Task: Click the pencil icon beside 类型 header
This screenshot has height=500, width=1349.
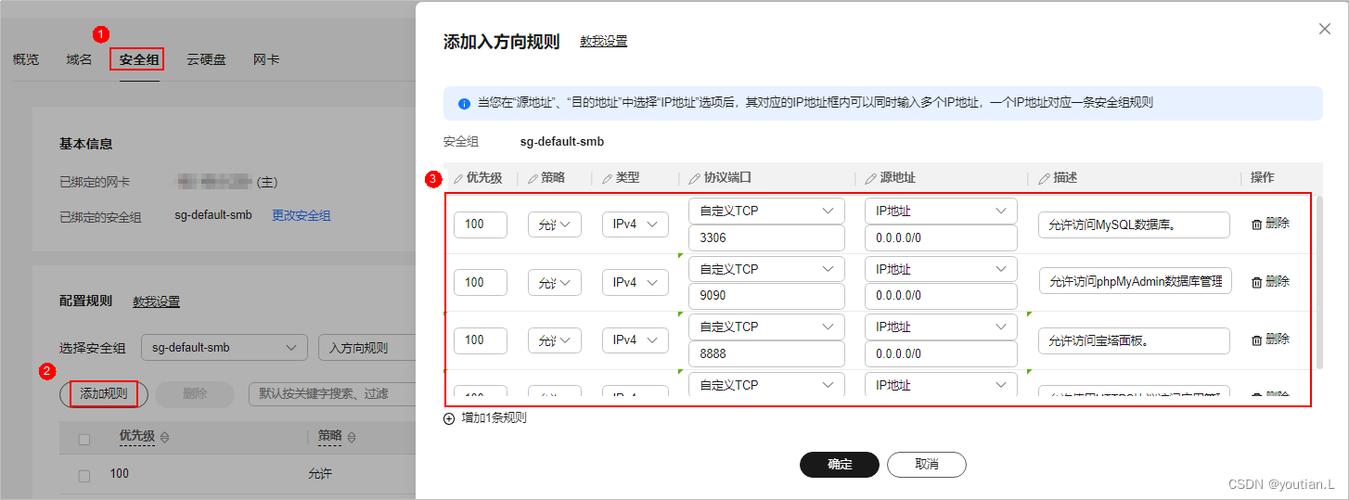Action: [x=607, y=178]
